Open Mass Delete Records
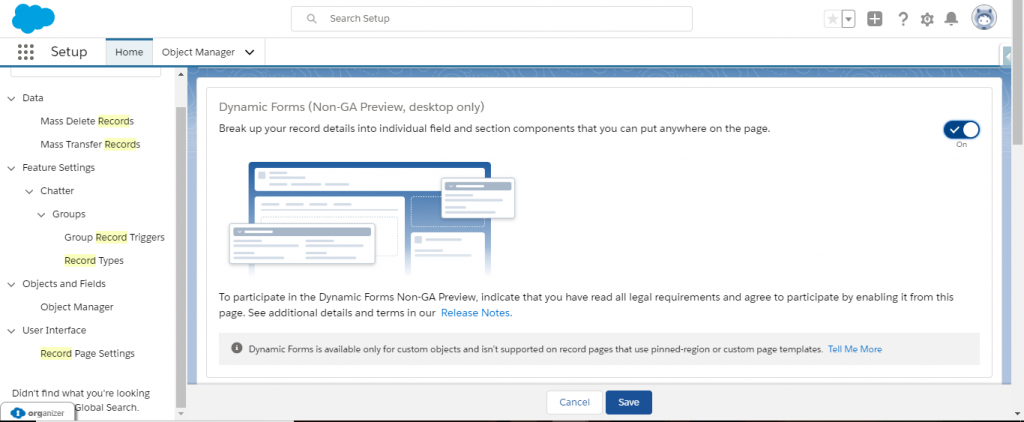This screenshot has width=1024, height=422. point(87,122)
